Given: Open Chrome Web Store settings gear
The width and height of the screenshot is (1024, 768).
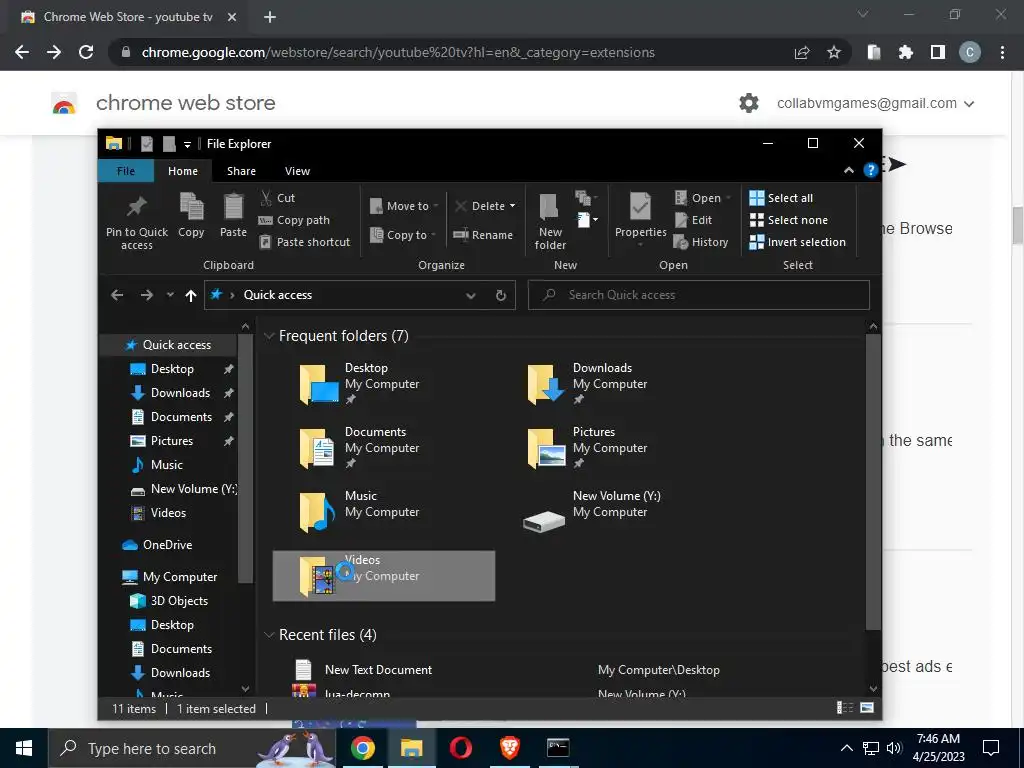Looking at the screenshot, I should coord(749,103).
